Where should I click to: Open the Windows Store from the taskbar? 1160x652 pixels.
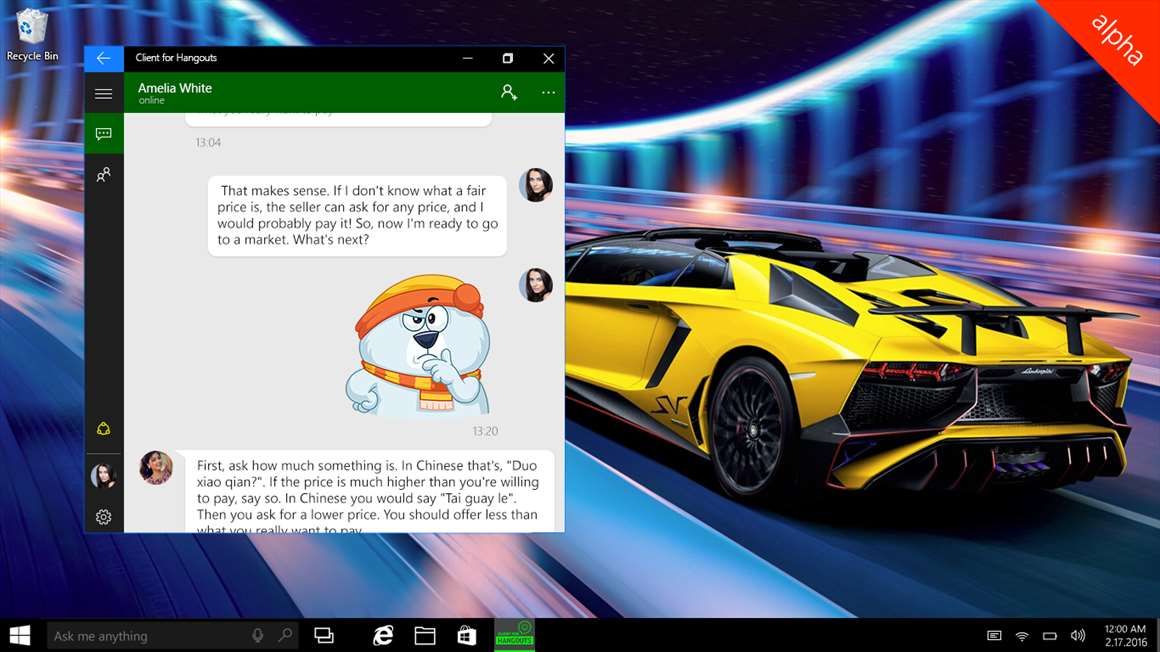466,634
